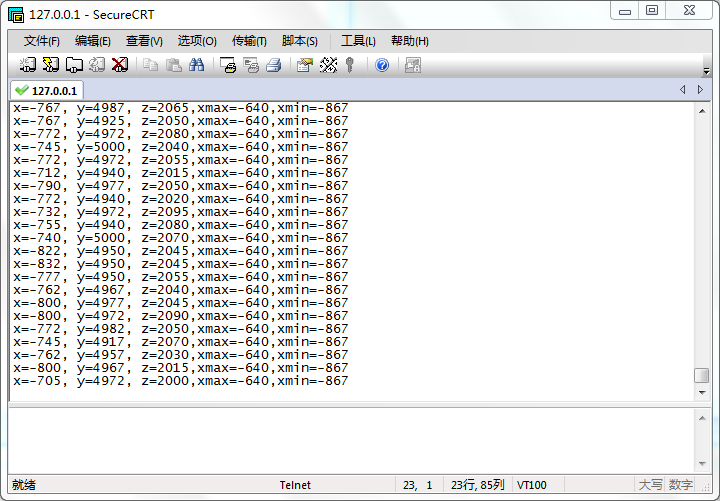Image resolution: width=720 pixels, height=501 pixels.
Task: Open Session Options toolbar icon
Action: point(304,65)
